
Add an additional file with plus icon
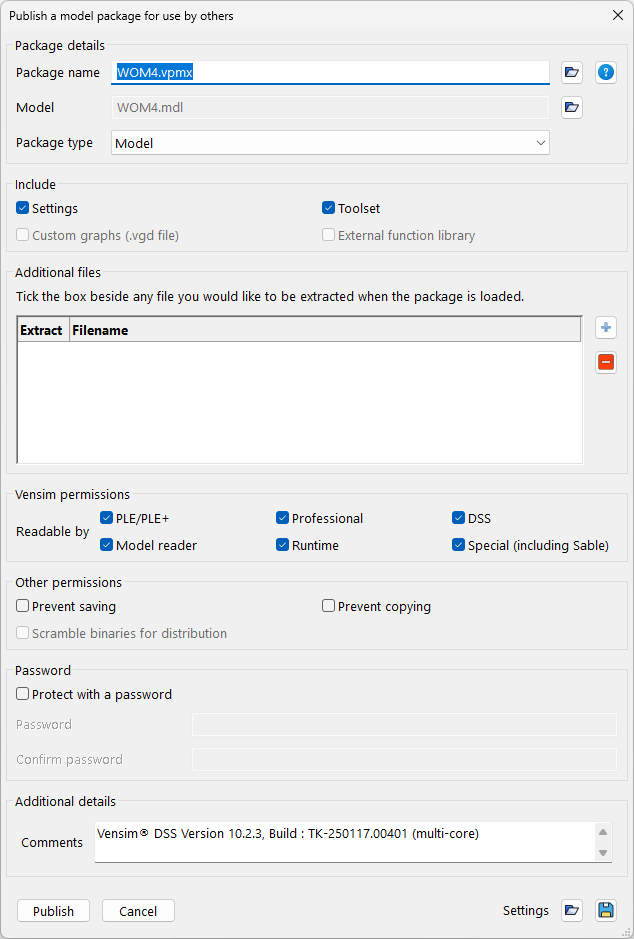click(x=606, y=328)
